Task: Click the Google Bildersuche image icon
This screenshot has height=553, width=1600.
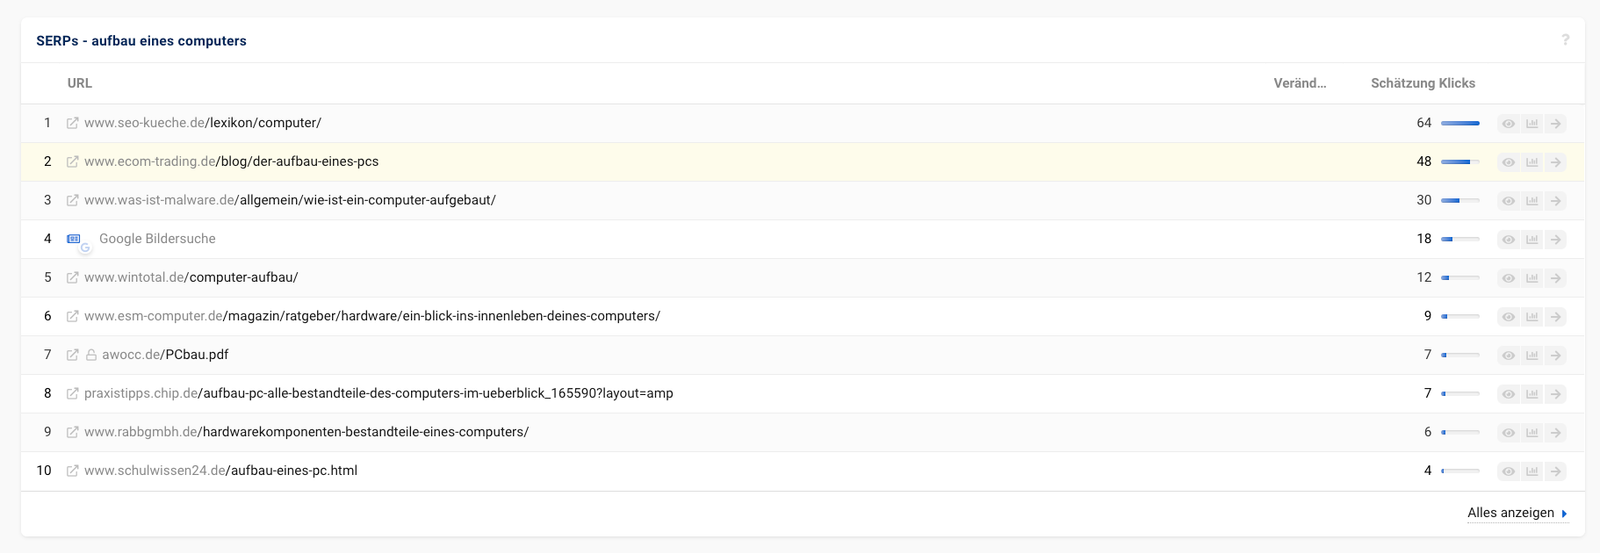Action: click(x=74, y=239)
